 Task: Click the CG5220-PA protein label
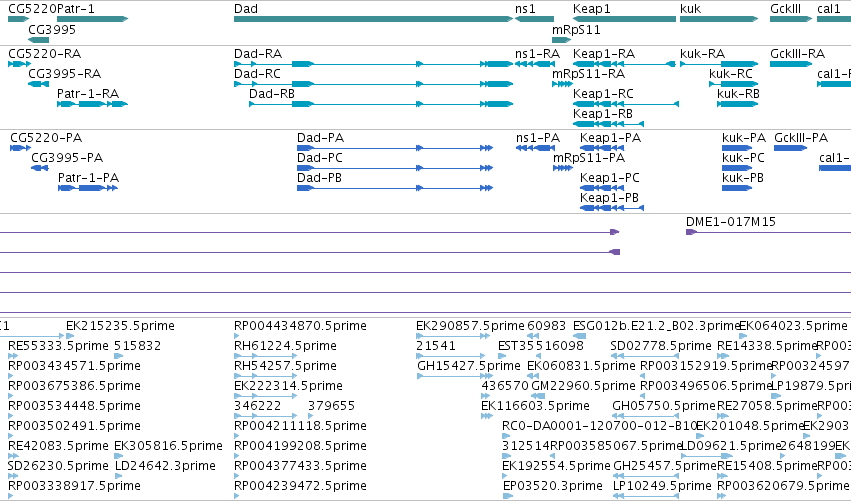pos(46,137)
